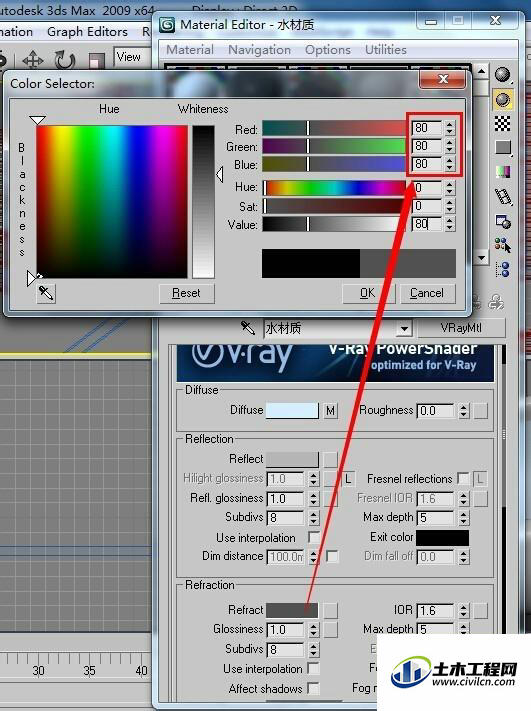Image resolution: width=531 pixels, height=711 pixels.
Task: Open the material/map navigator icon
Action: 502,270
